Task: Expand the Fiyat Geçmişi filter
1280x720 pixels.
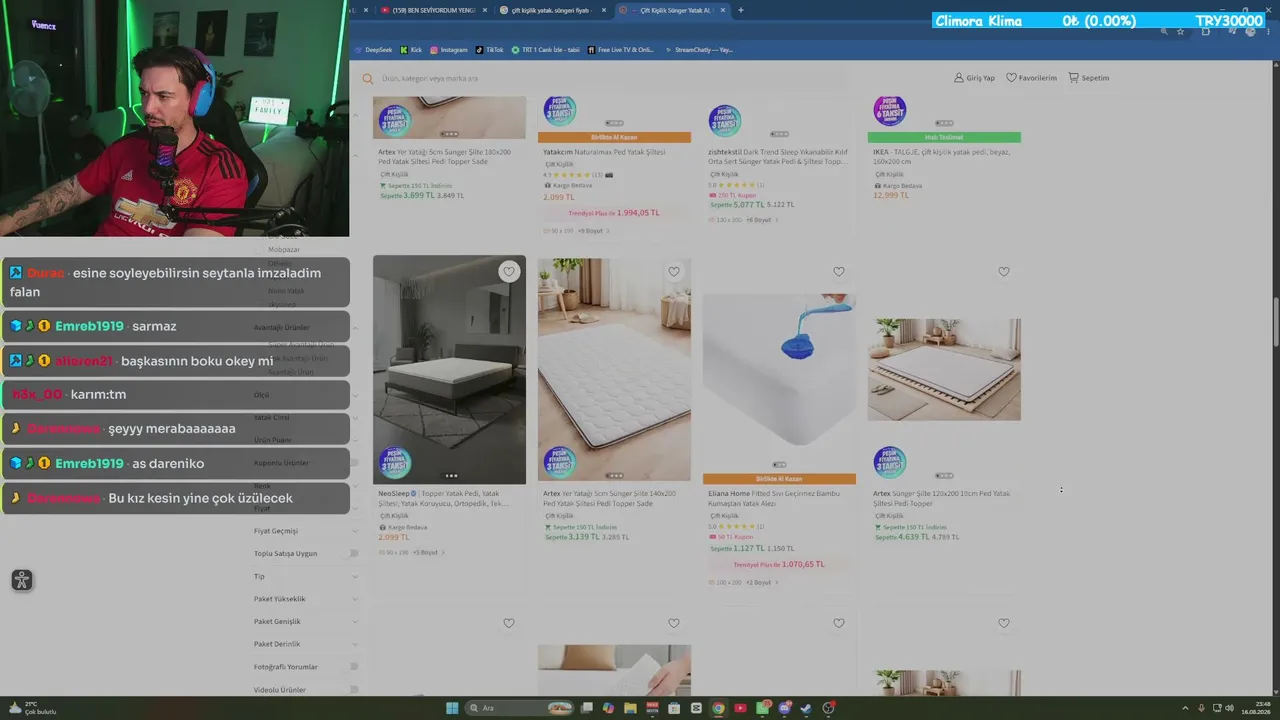Action: coord(305,531)
